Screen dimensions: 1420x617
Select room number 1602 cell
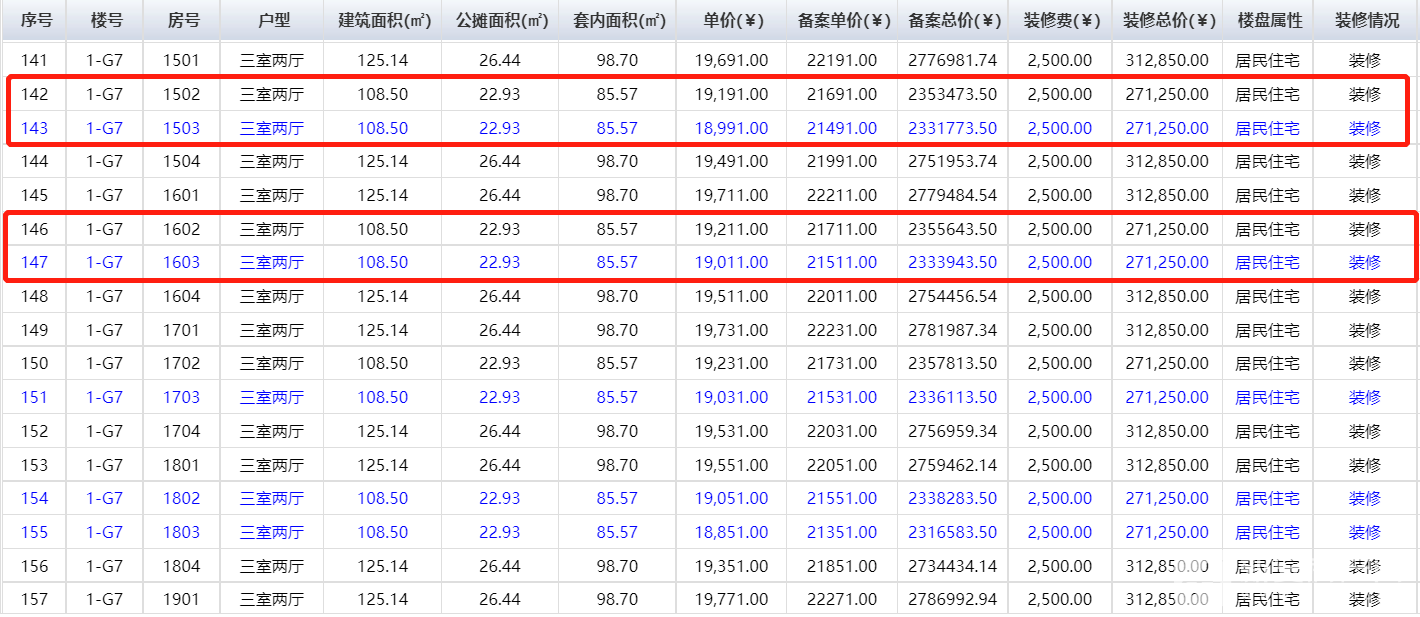pyautogui.click(x=182, y=229)
